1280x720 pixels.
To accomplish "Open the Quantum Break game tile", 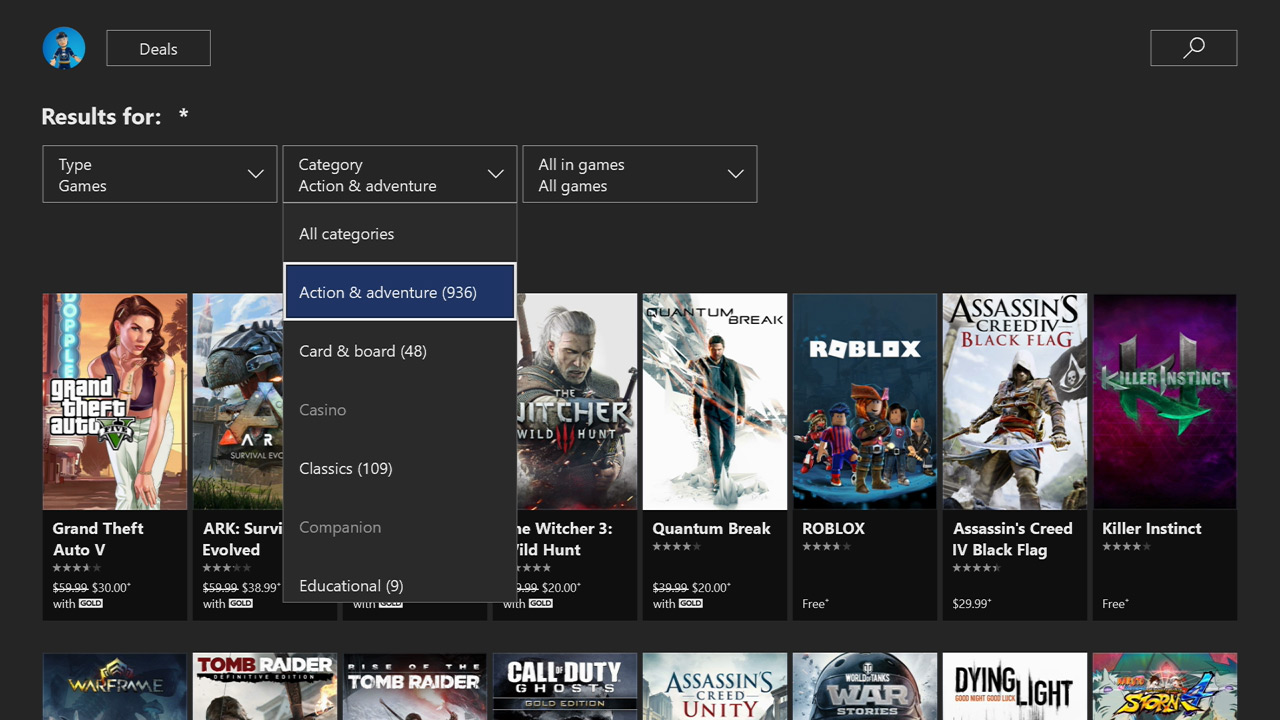I will (714, 400).
